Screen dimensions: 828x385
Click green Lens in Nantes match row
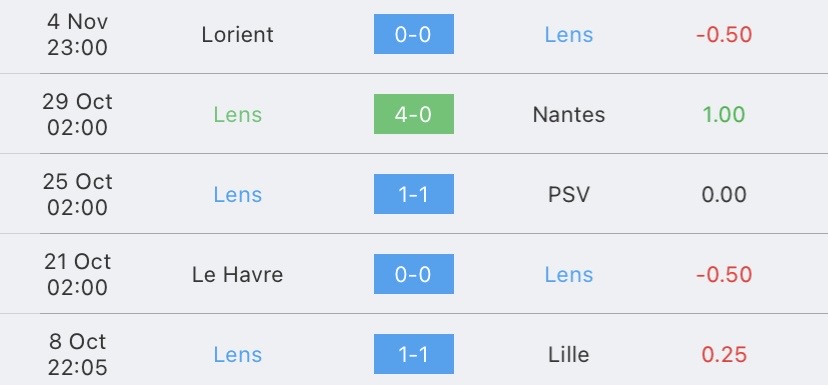pyautogui.click(x=238, y=115)
